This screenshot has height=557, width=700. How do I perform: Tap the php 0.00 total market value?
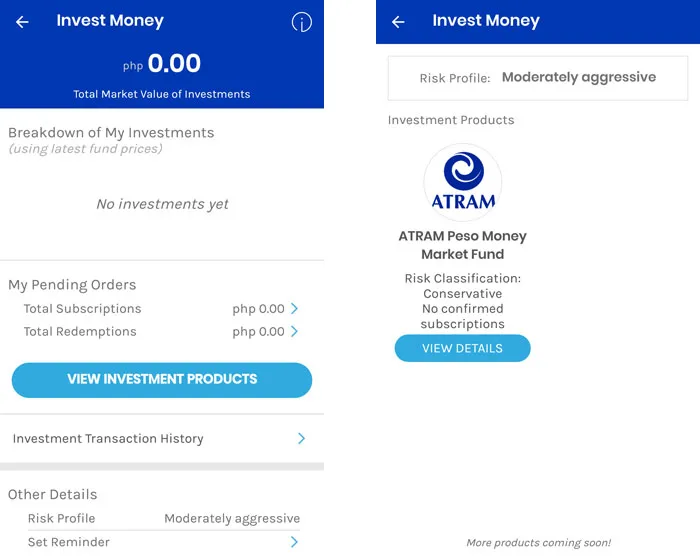pyautogui.click(x=162, y=63)
